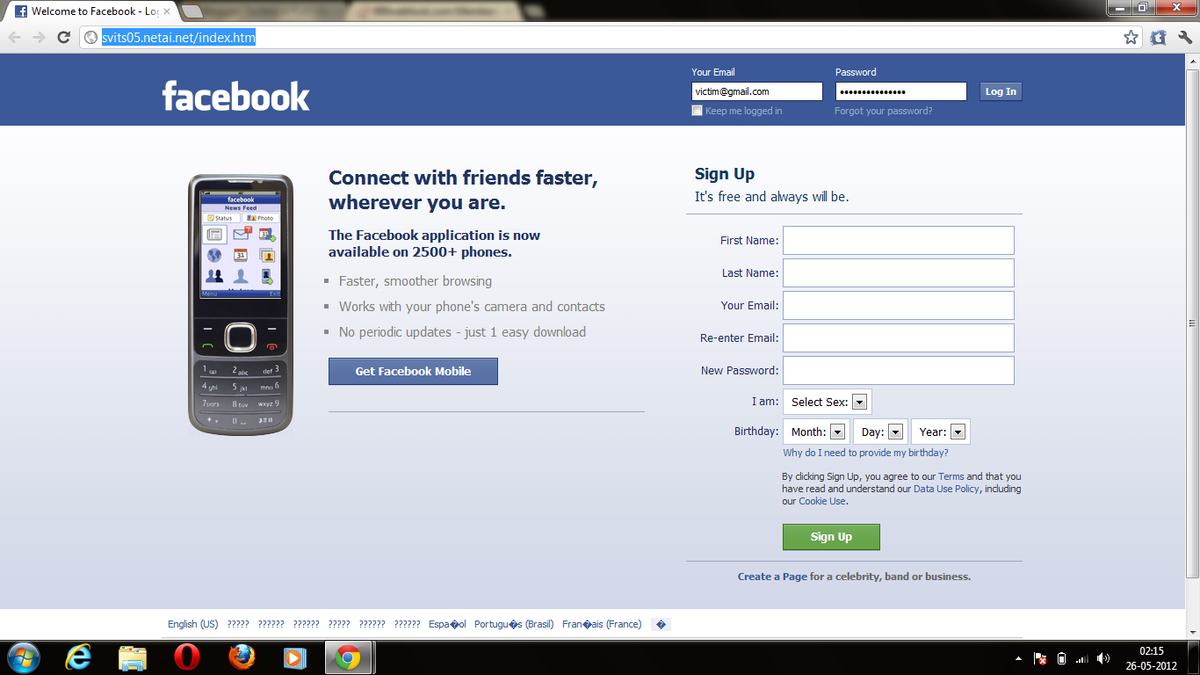Click the Forgot your password link

coord(880,110)
